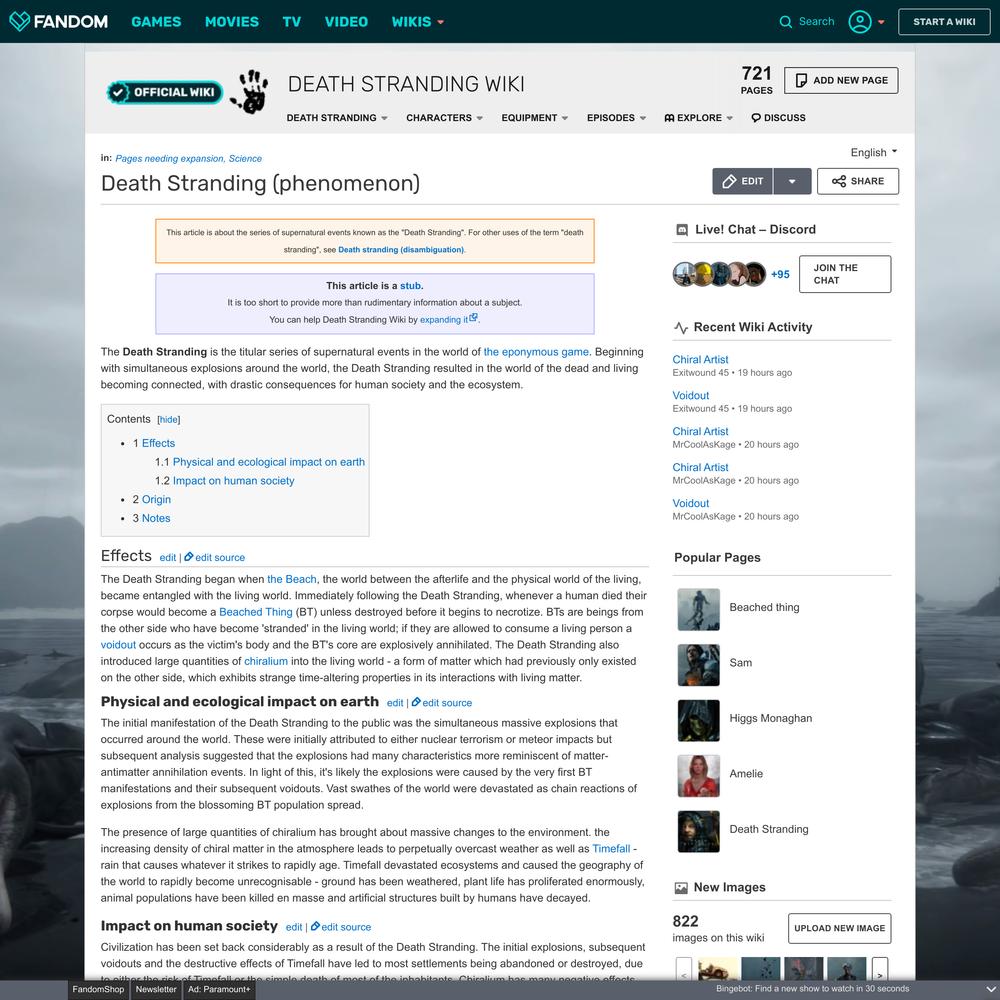Open the English language dropdown
1000x1000 pixels.
click(x=874, y=152)
